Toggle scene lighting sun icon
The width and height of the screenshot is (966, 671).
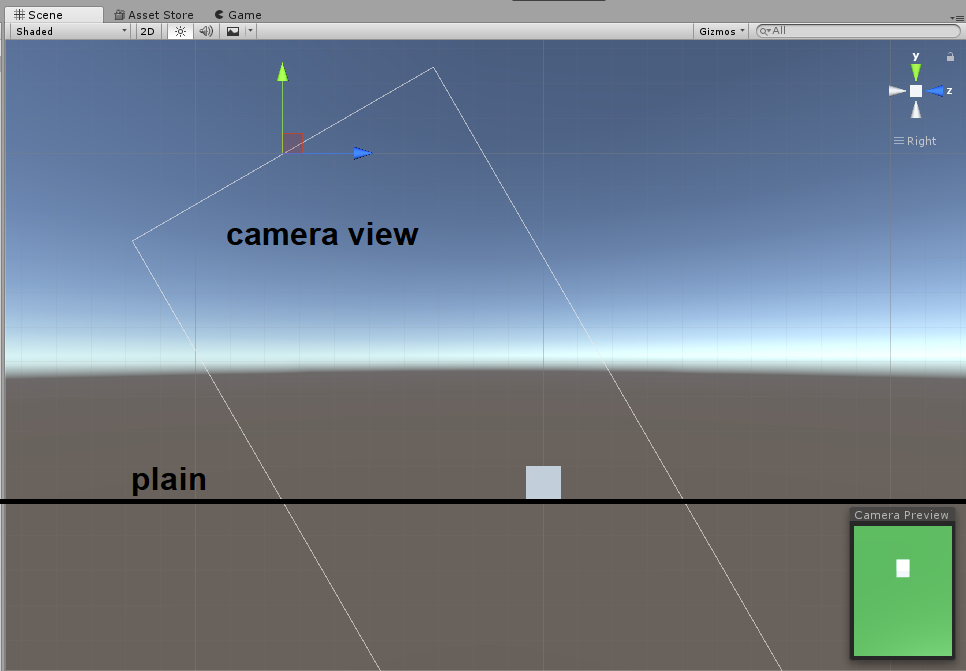tap(180, 31)
